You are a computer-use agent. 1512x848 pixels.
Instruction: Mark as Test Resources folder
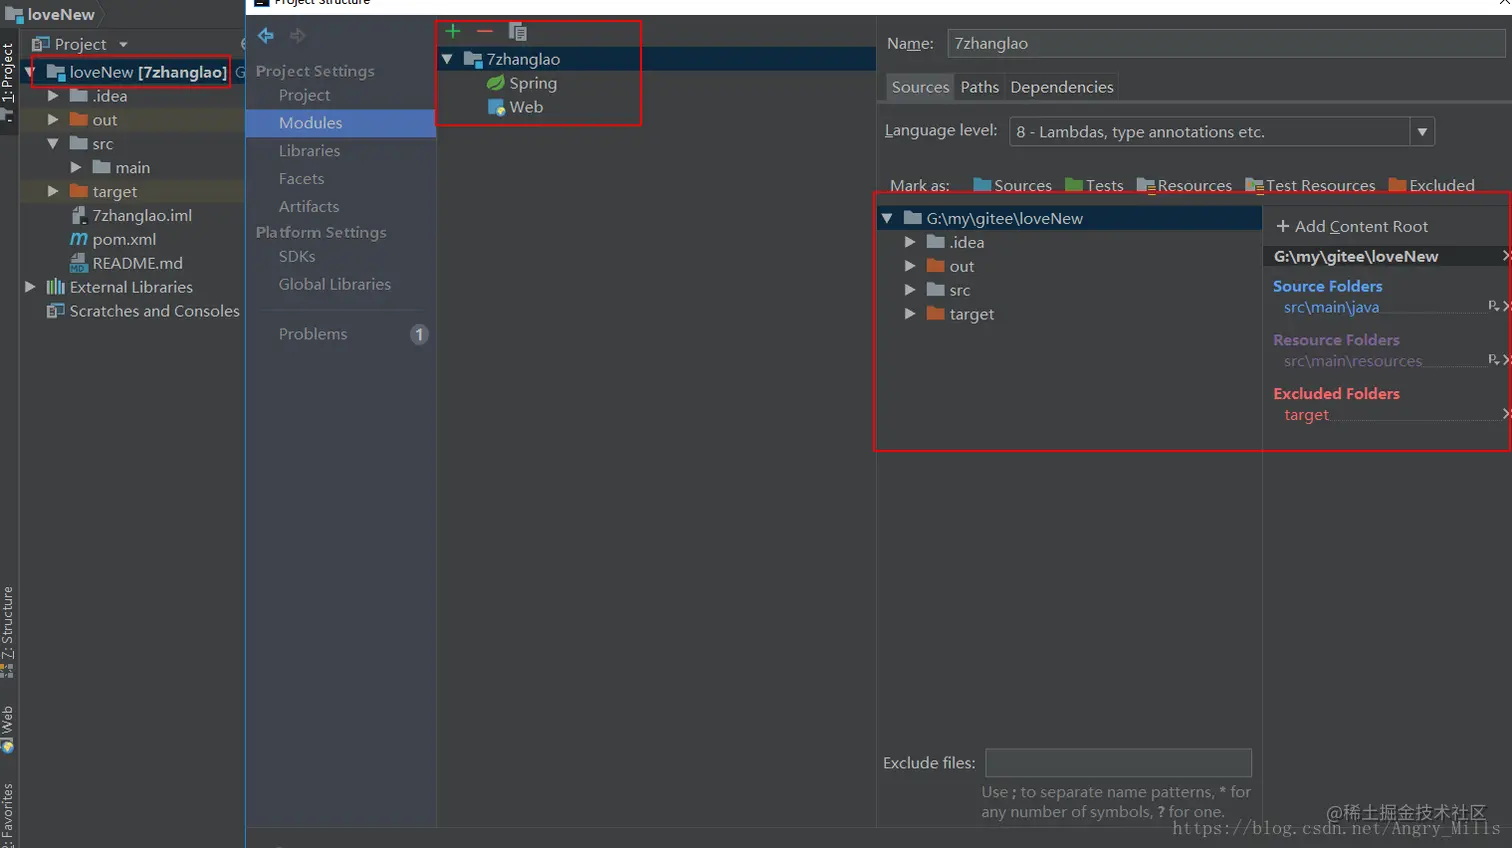click(x=1310, y=185)
